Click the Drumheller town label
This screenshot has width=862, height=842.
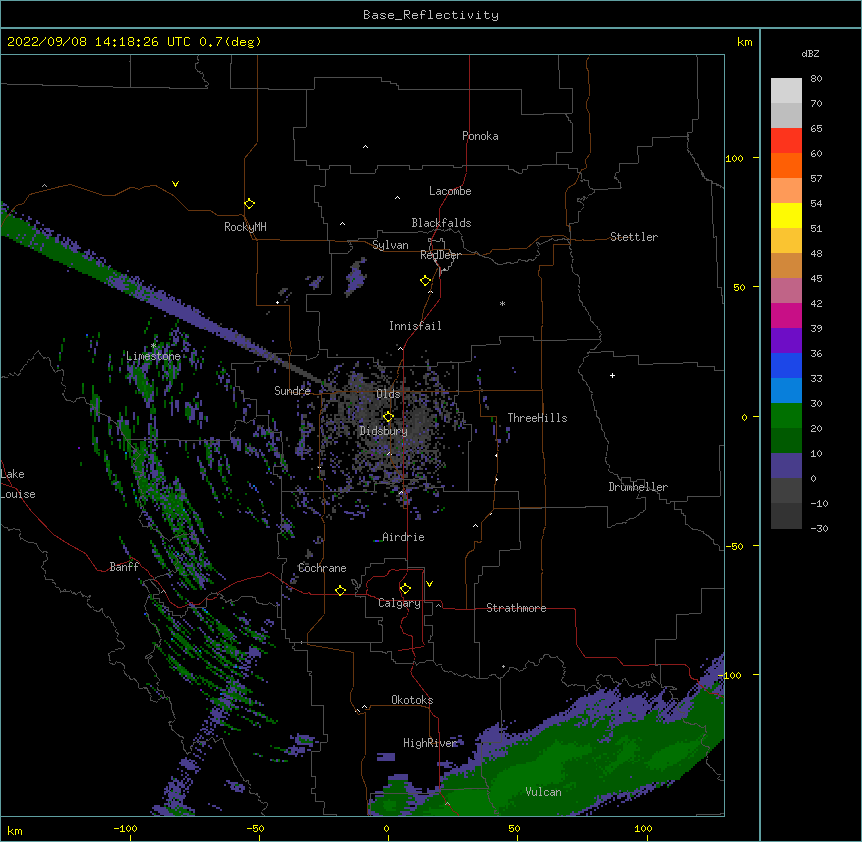coord(638,487)
